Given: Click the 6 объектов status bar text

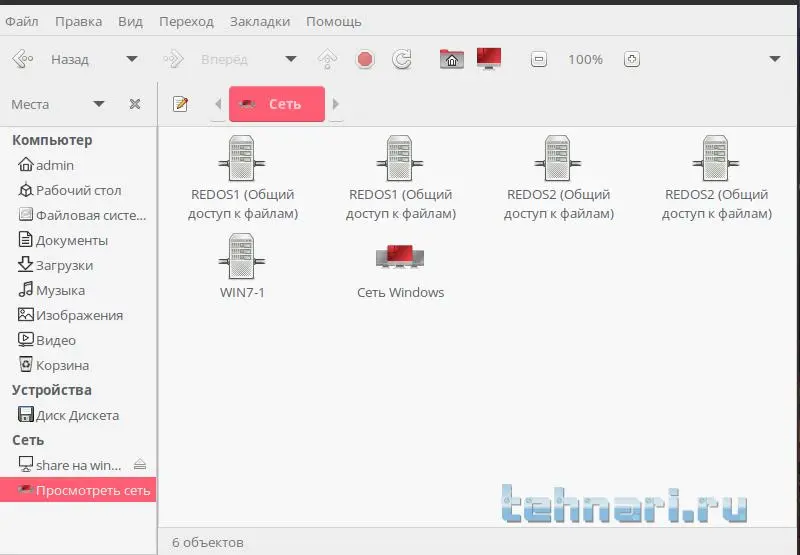Looking at the screenshot, I should (x=208, y=542).
